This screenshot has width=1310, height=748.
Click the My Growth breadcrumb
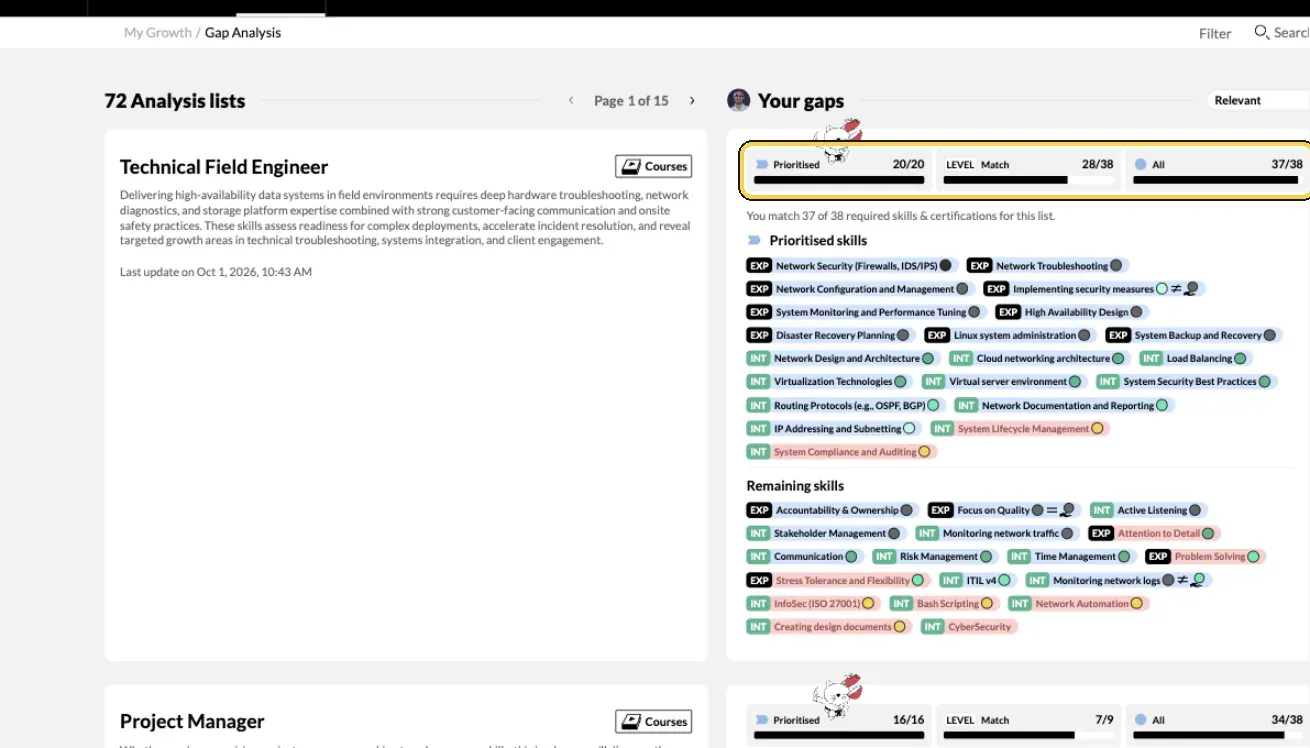[x=157, y=32]
